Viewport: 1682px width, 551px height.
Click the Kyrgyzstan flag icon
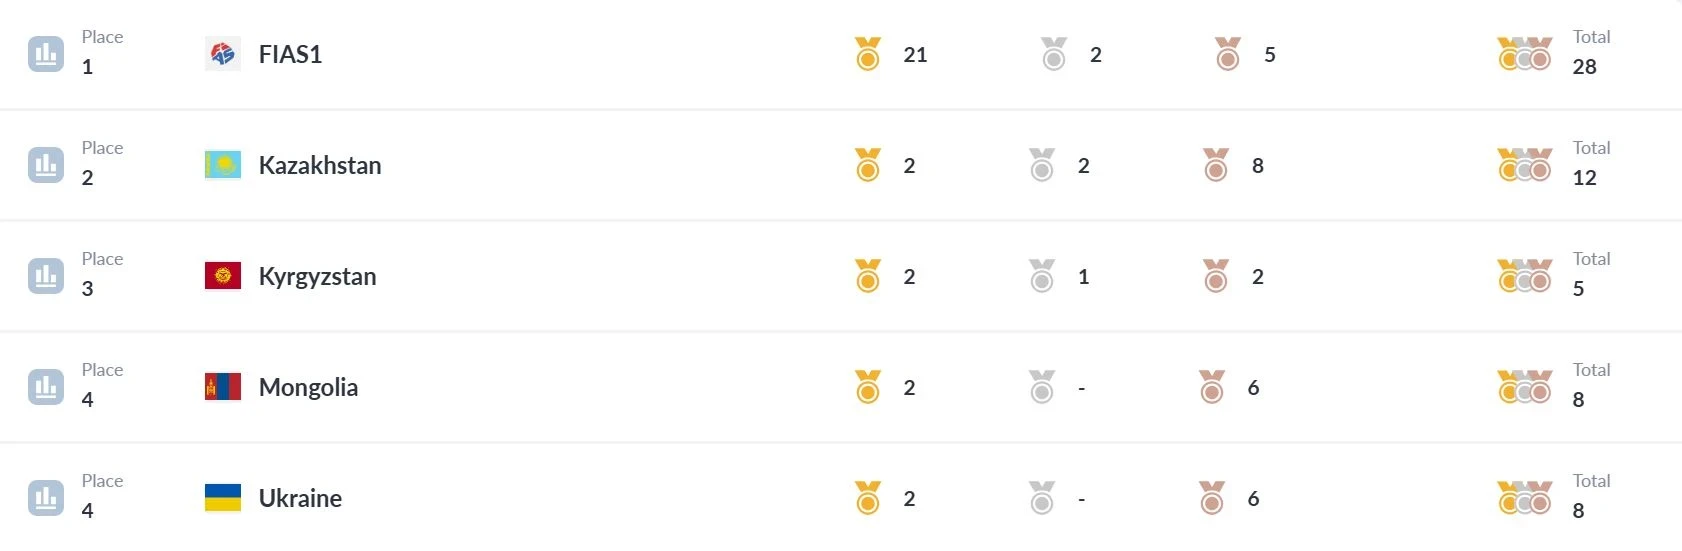(x=223, y=276)
